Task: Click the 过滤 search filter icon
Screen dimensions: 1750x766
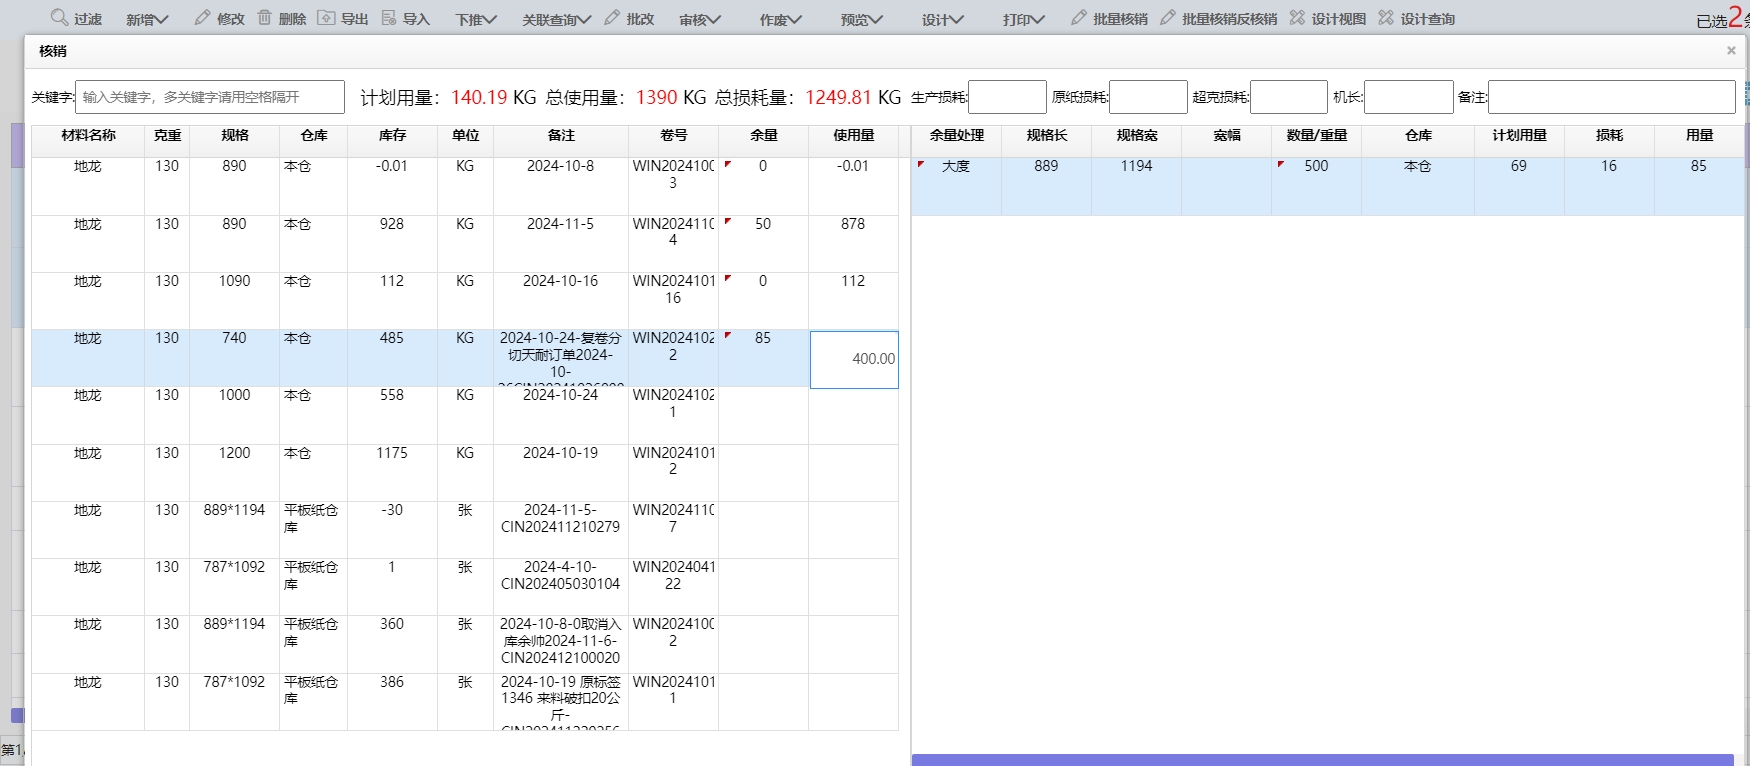Action: [59, 18]
